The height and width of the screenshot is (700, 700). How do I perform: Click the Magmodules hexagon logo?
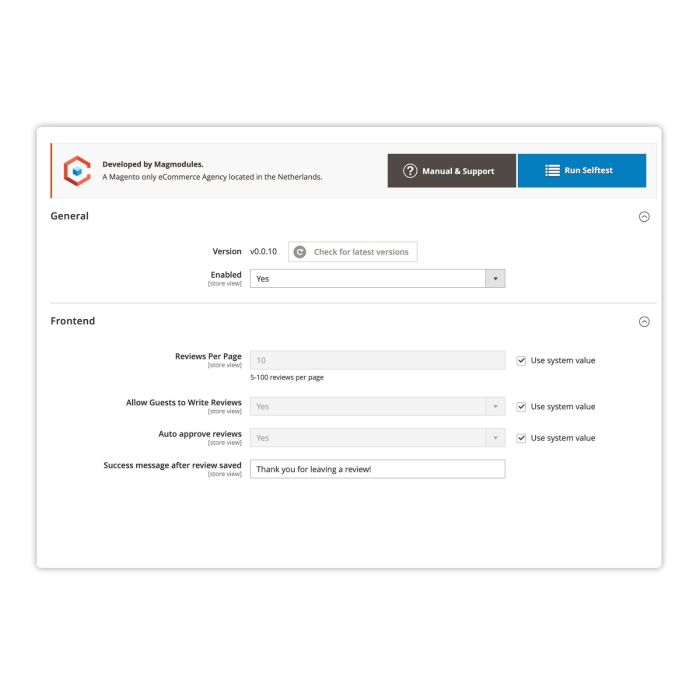[x=77, y=171]
